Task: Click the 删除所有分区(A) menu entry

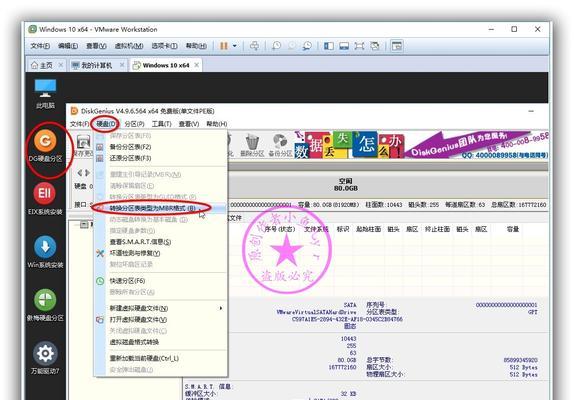Action: click(x=160, y=292)
